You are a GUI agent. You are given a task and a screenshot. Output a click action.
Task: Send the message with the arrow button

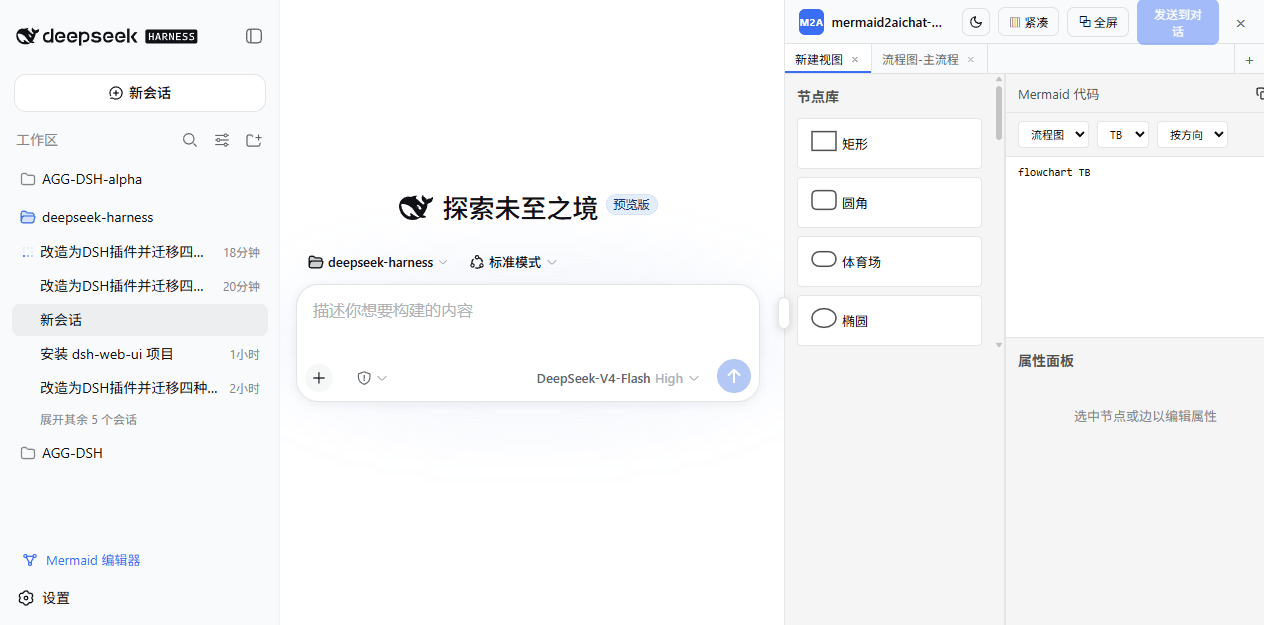[x=734, y=376]
